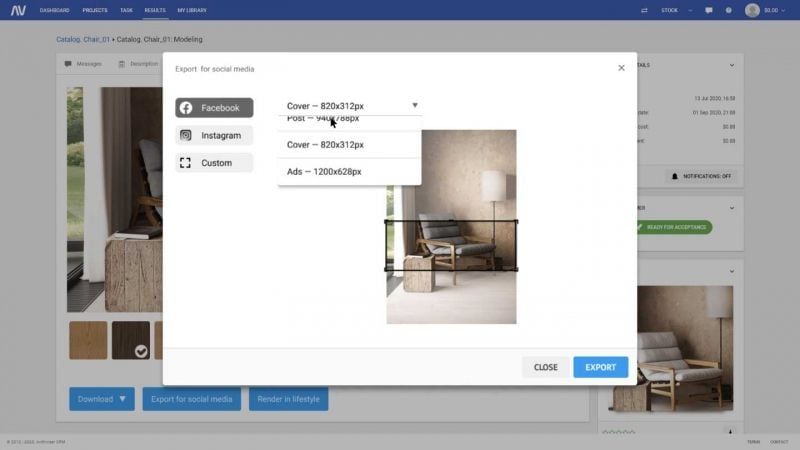Choose the Custom size option
The height and width of the screenshot is (450, 800).
coord(214,163)
